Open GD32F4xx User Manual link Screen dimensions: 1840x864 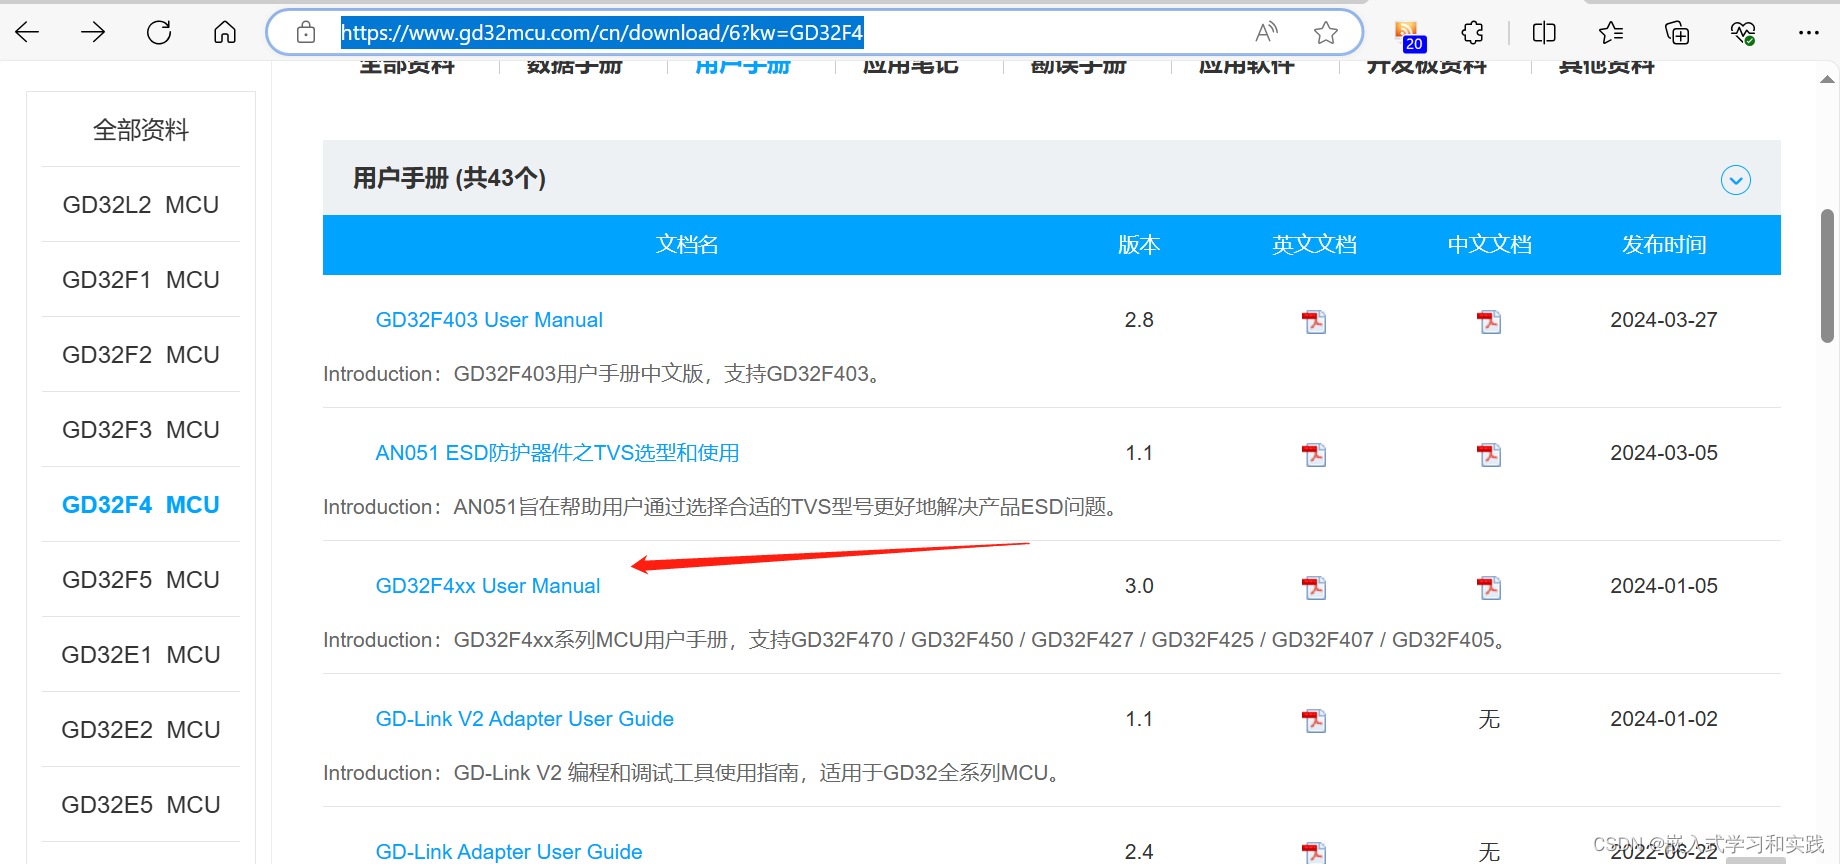point(488,586)
